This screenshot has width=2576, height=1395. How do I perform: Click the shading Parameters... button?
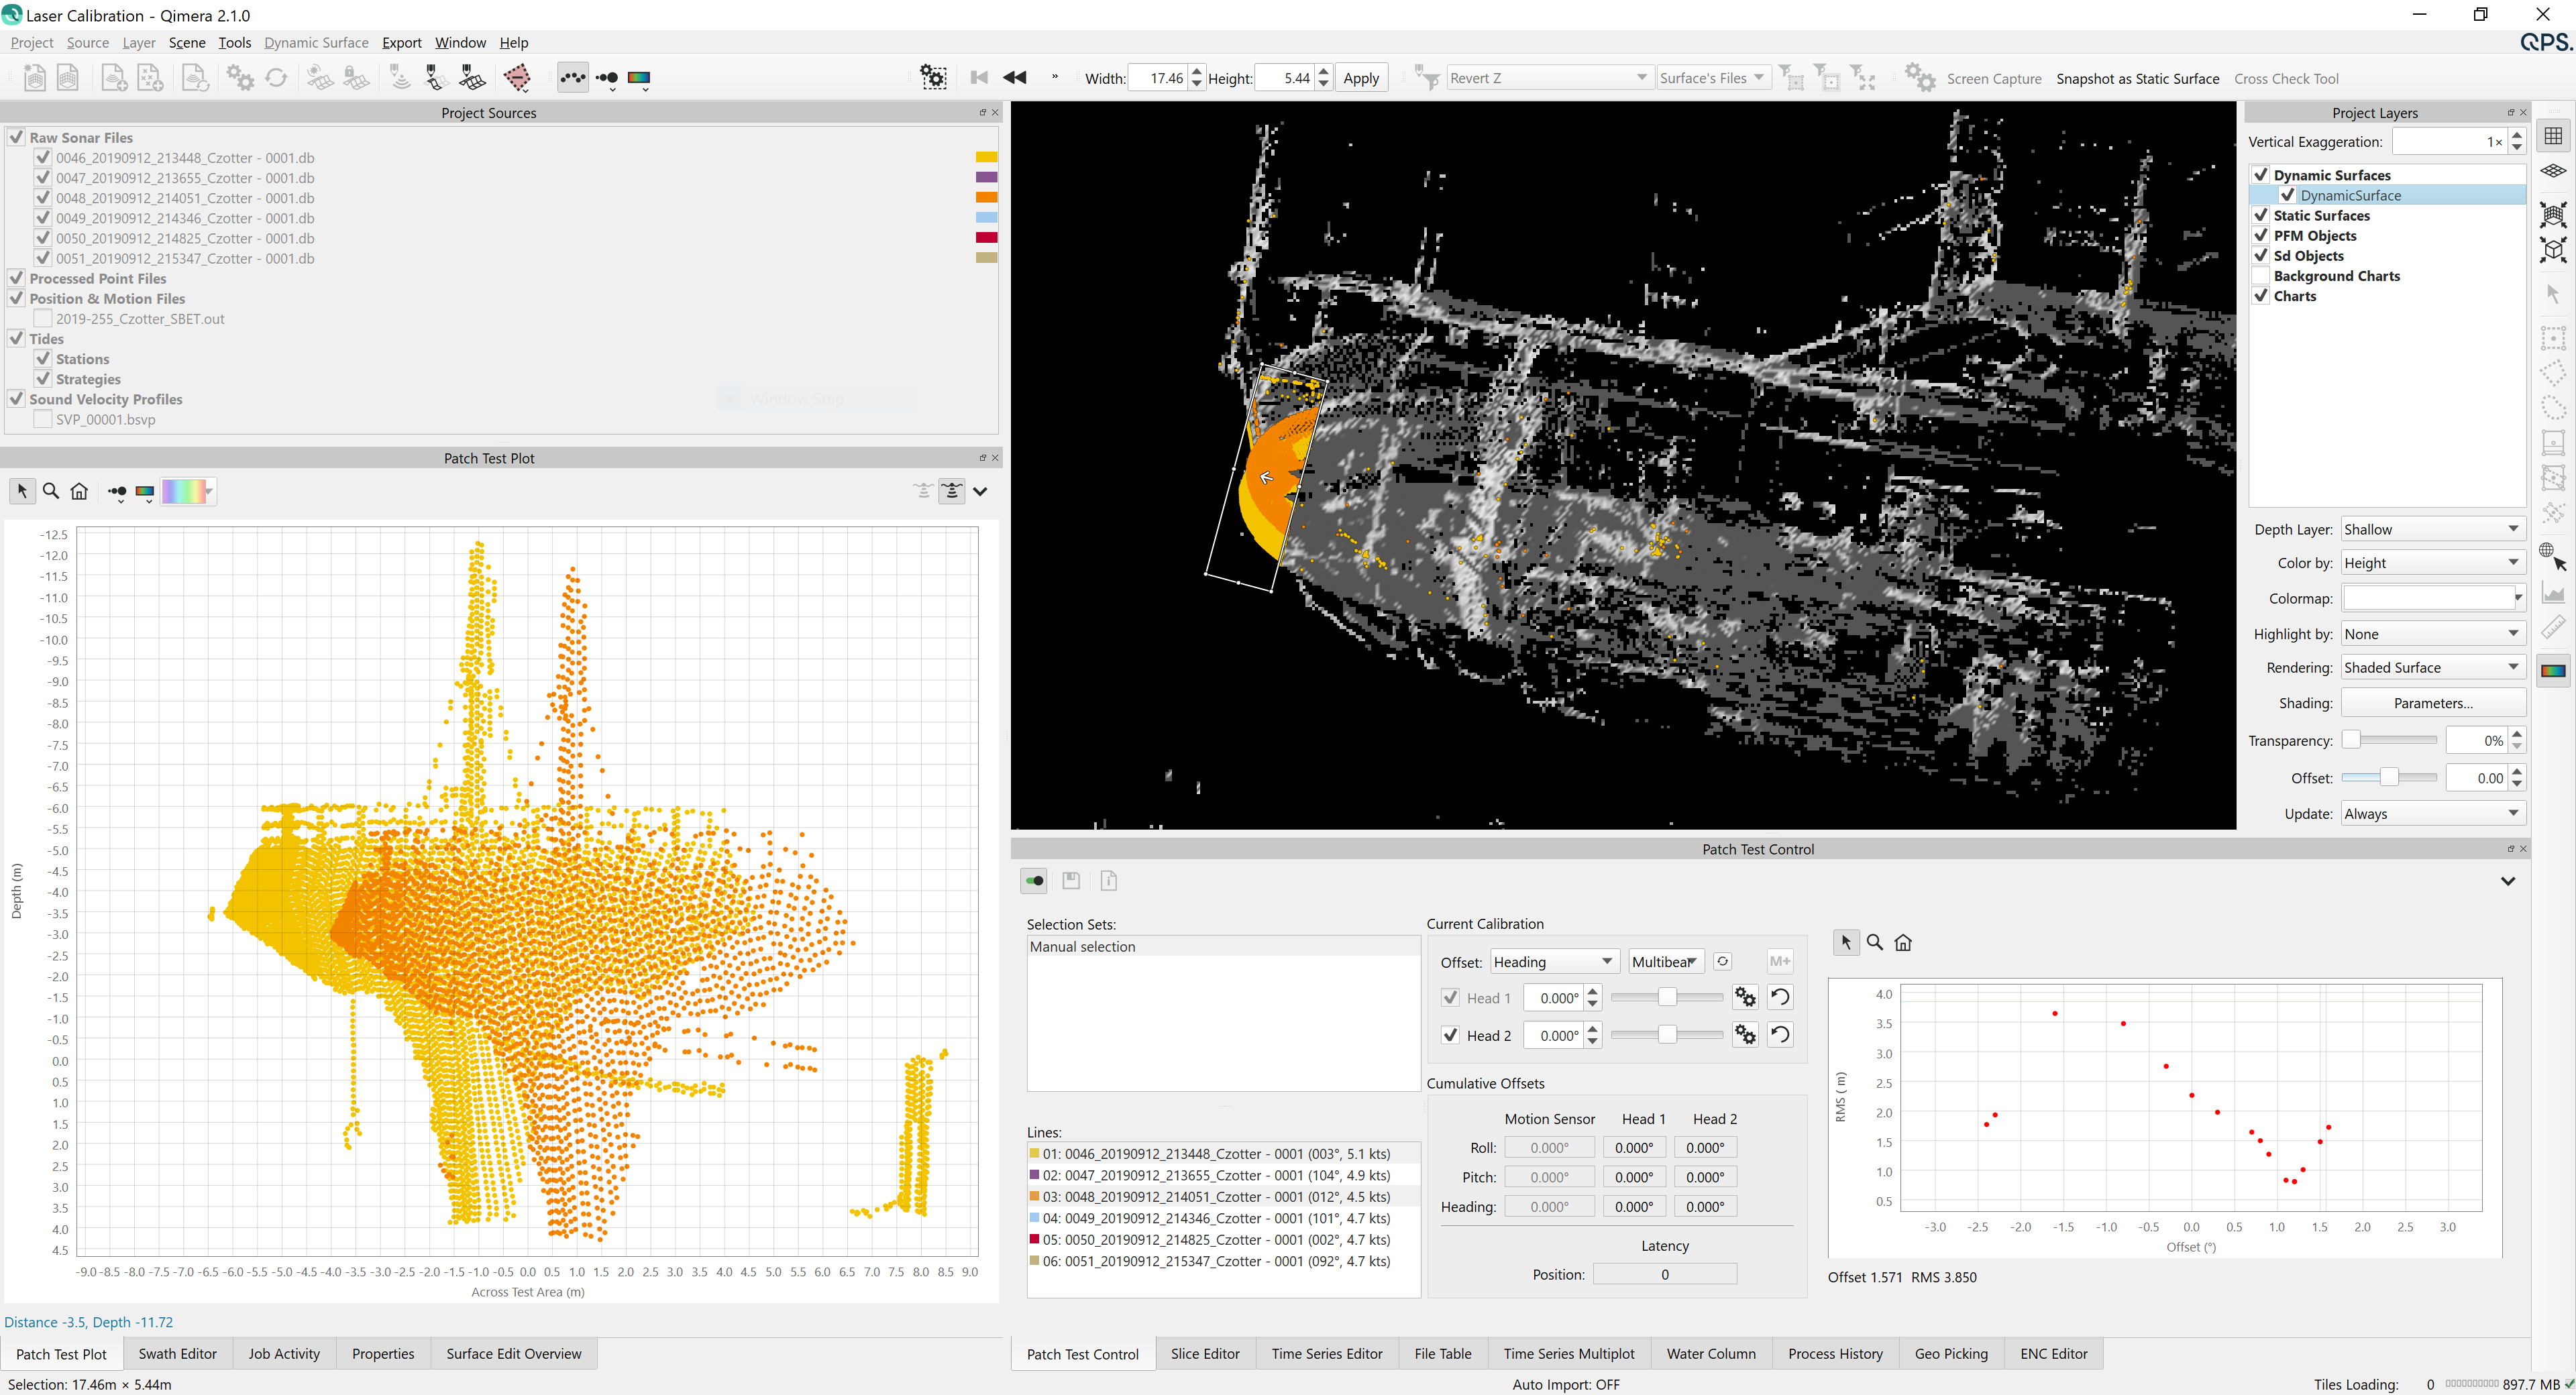coord(2433,703)
